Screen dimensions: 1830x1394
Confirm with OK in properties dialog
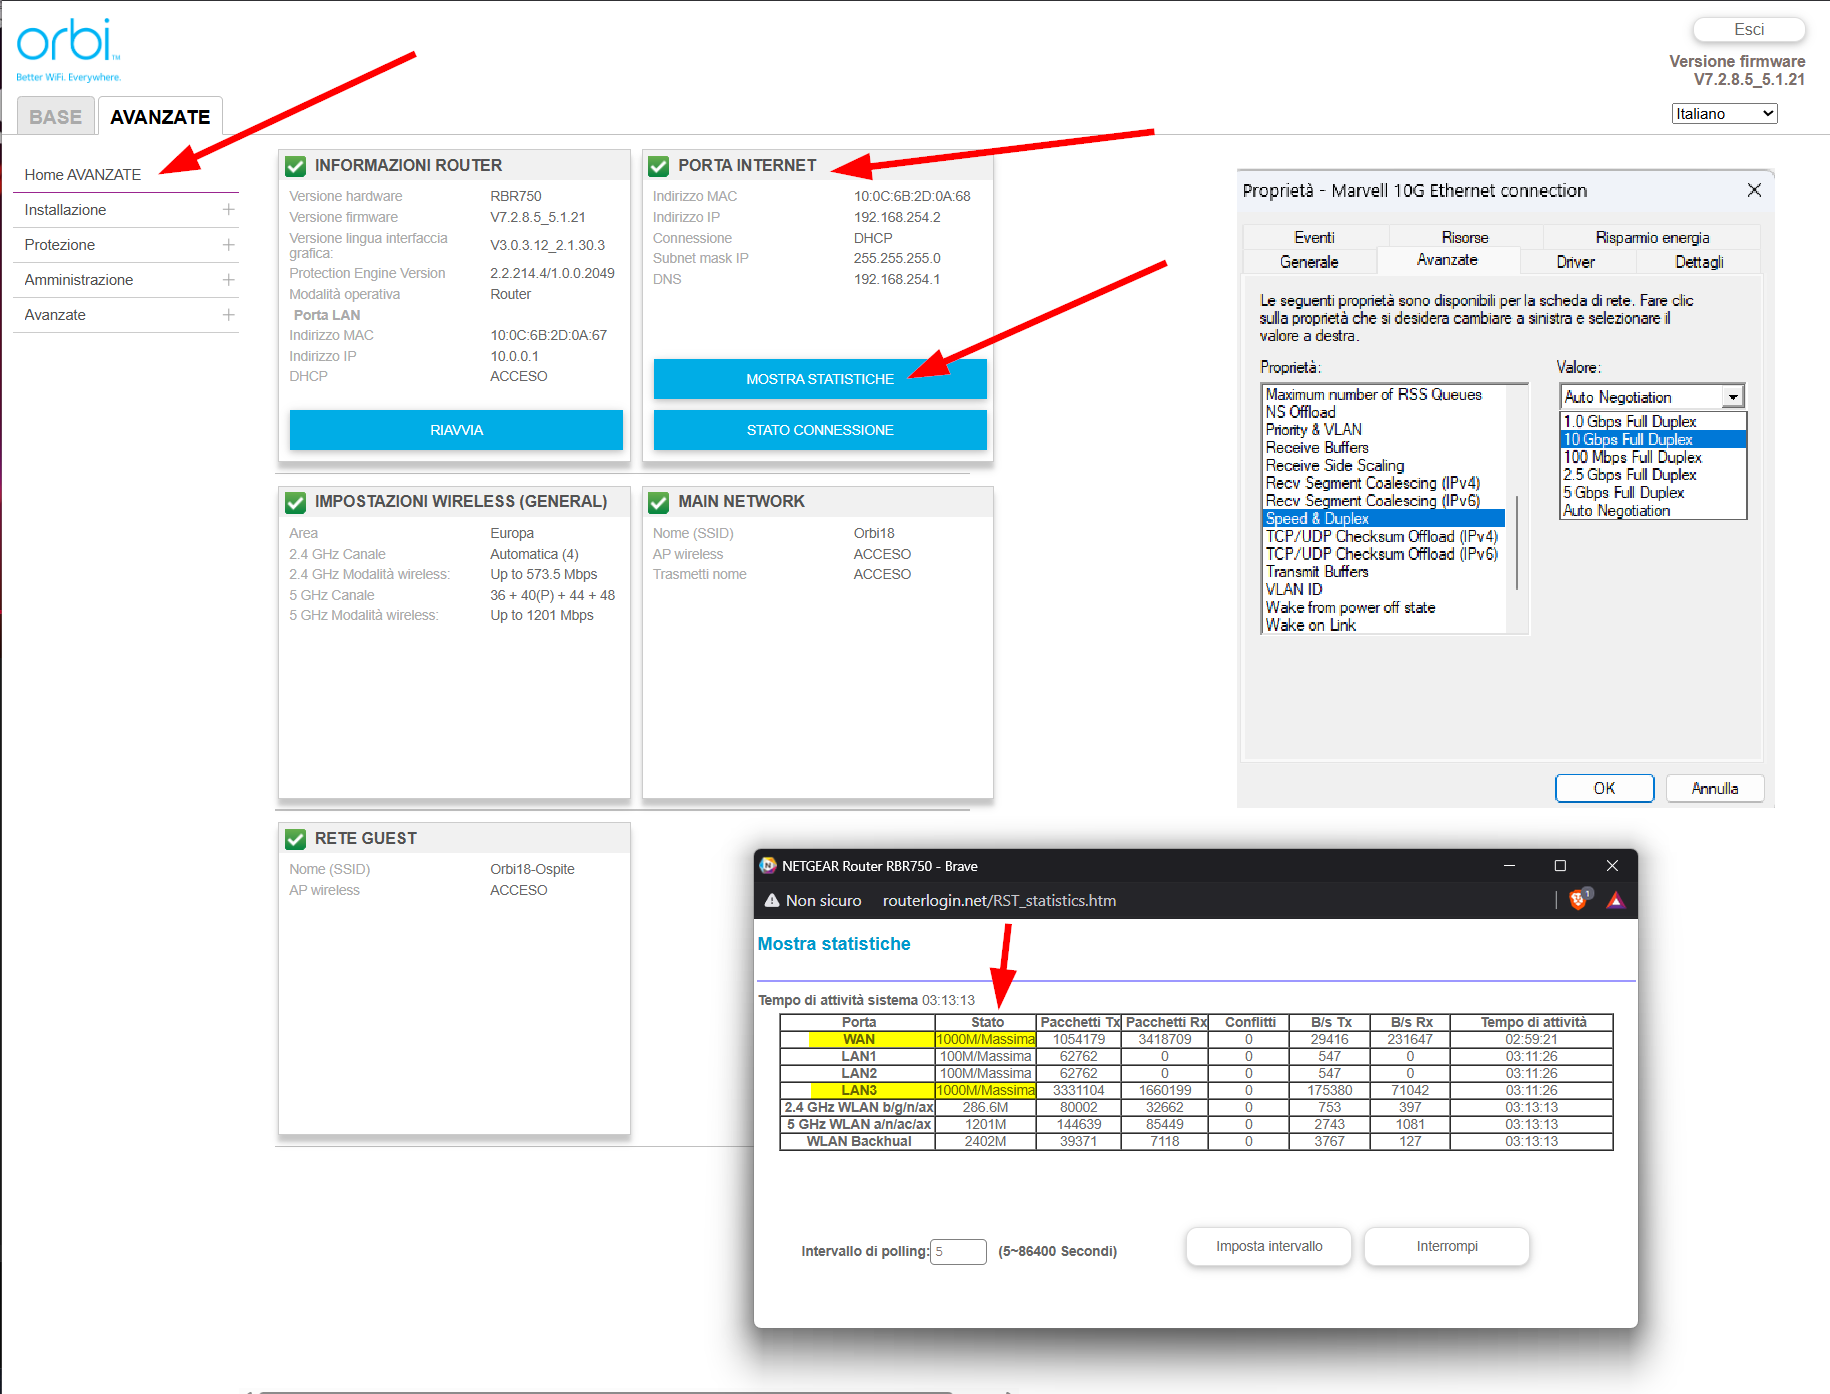[1604, 788]
